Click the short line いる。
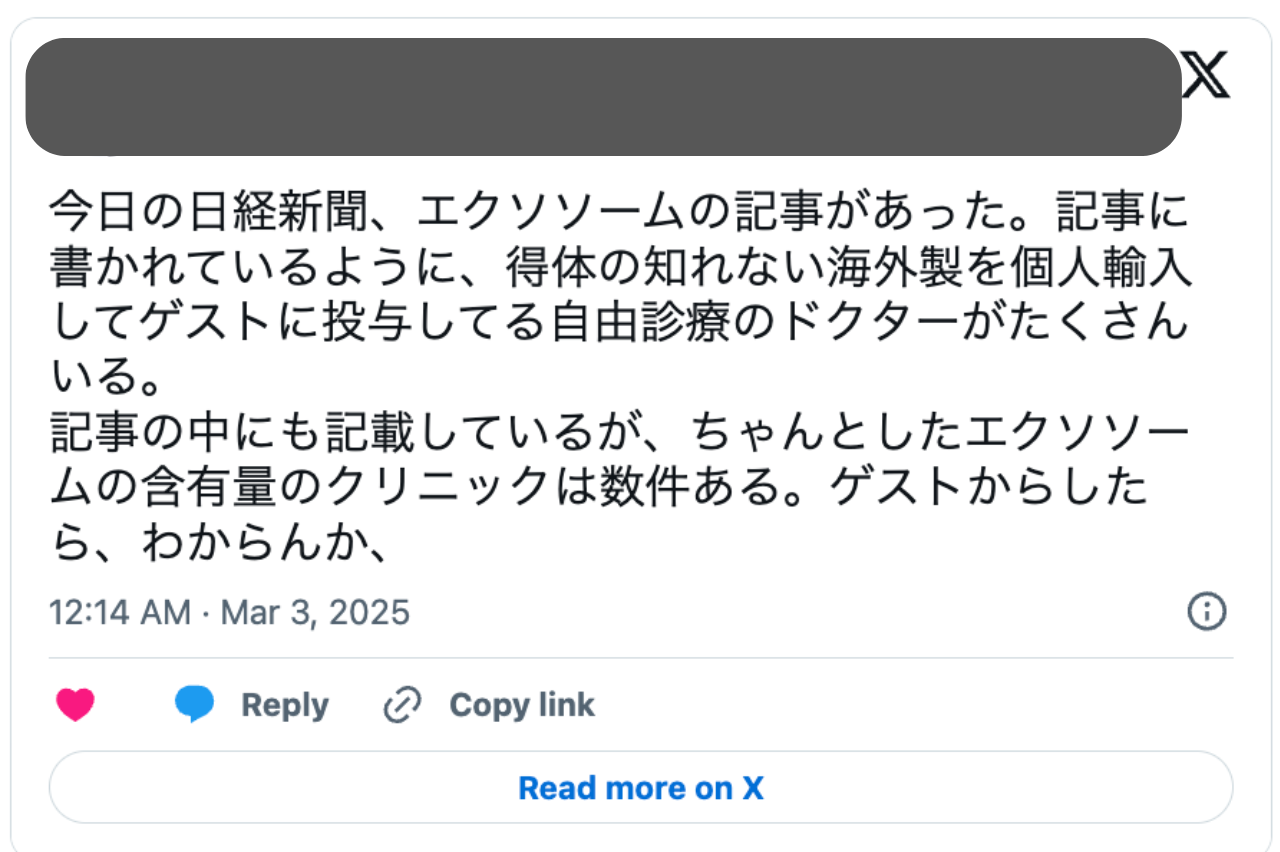 (100, 378)
